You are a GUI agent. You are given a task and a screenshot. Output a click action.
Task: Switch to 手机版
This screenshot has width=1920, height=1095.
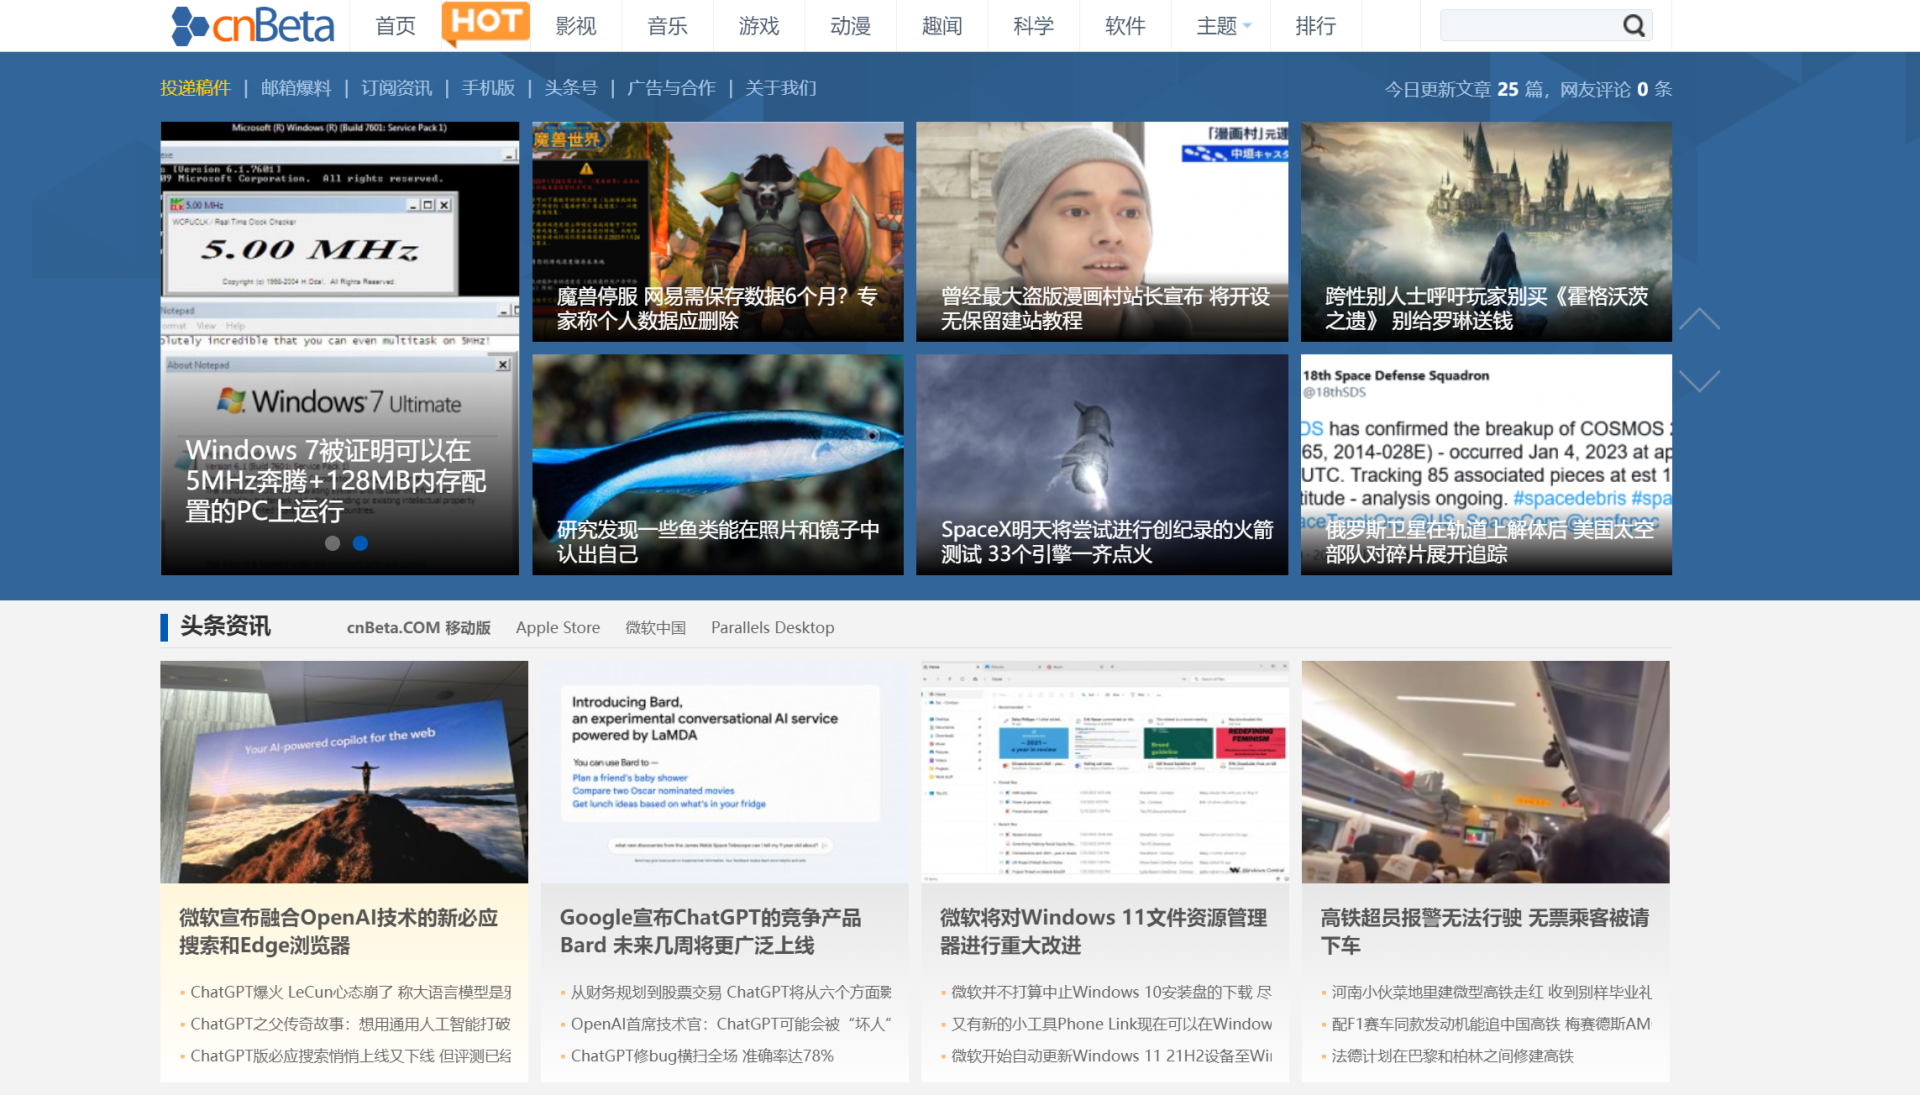pyautogui.click(x=488, y=88)
